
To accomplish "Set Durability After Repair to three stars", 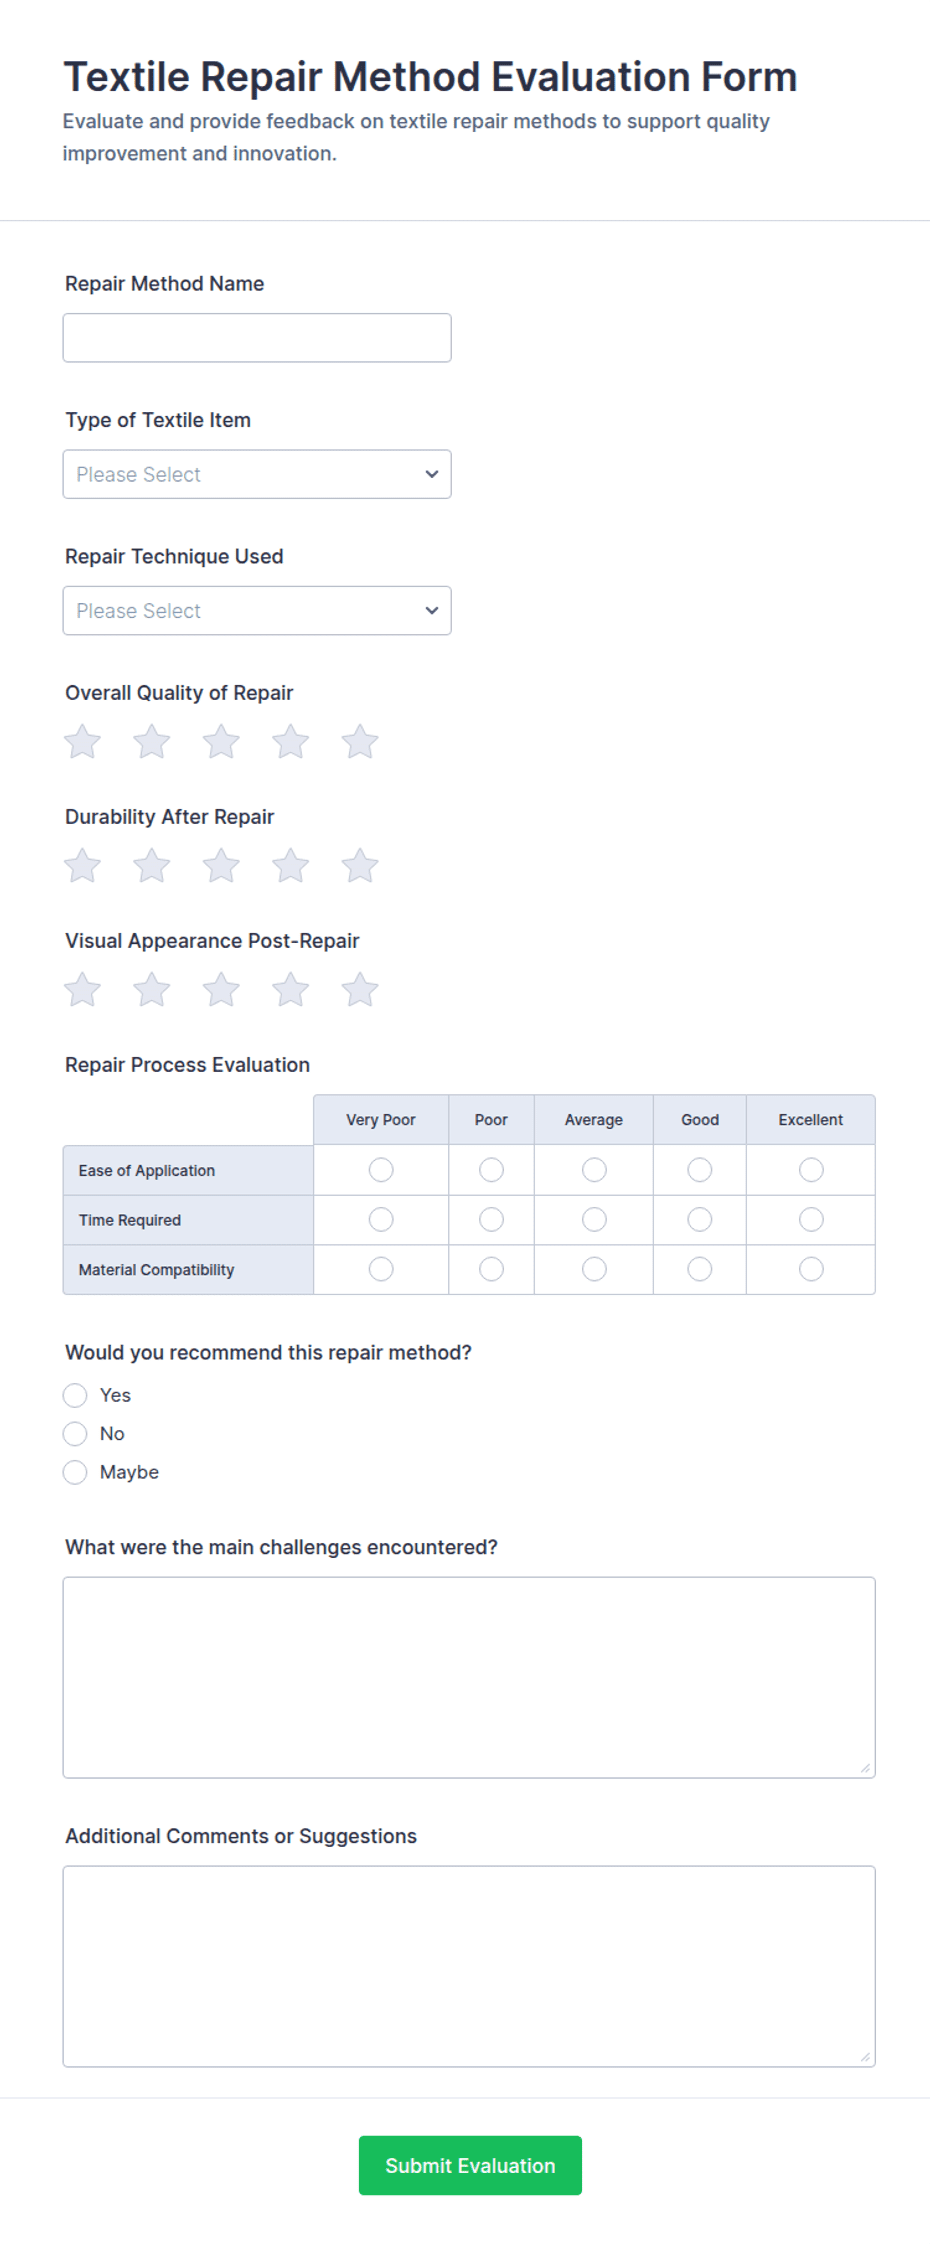I will click(x=221, y=866).
